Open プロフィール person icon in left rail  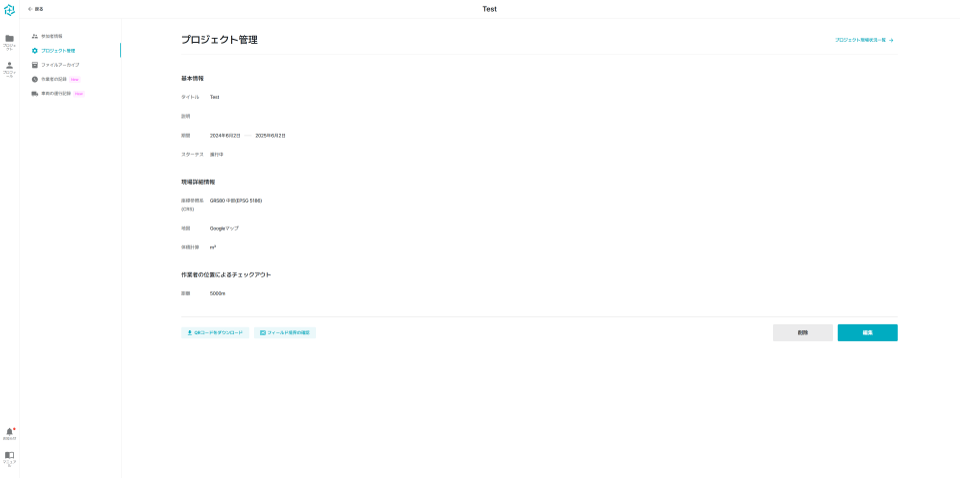[9, 66]
